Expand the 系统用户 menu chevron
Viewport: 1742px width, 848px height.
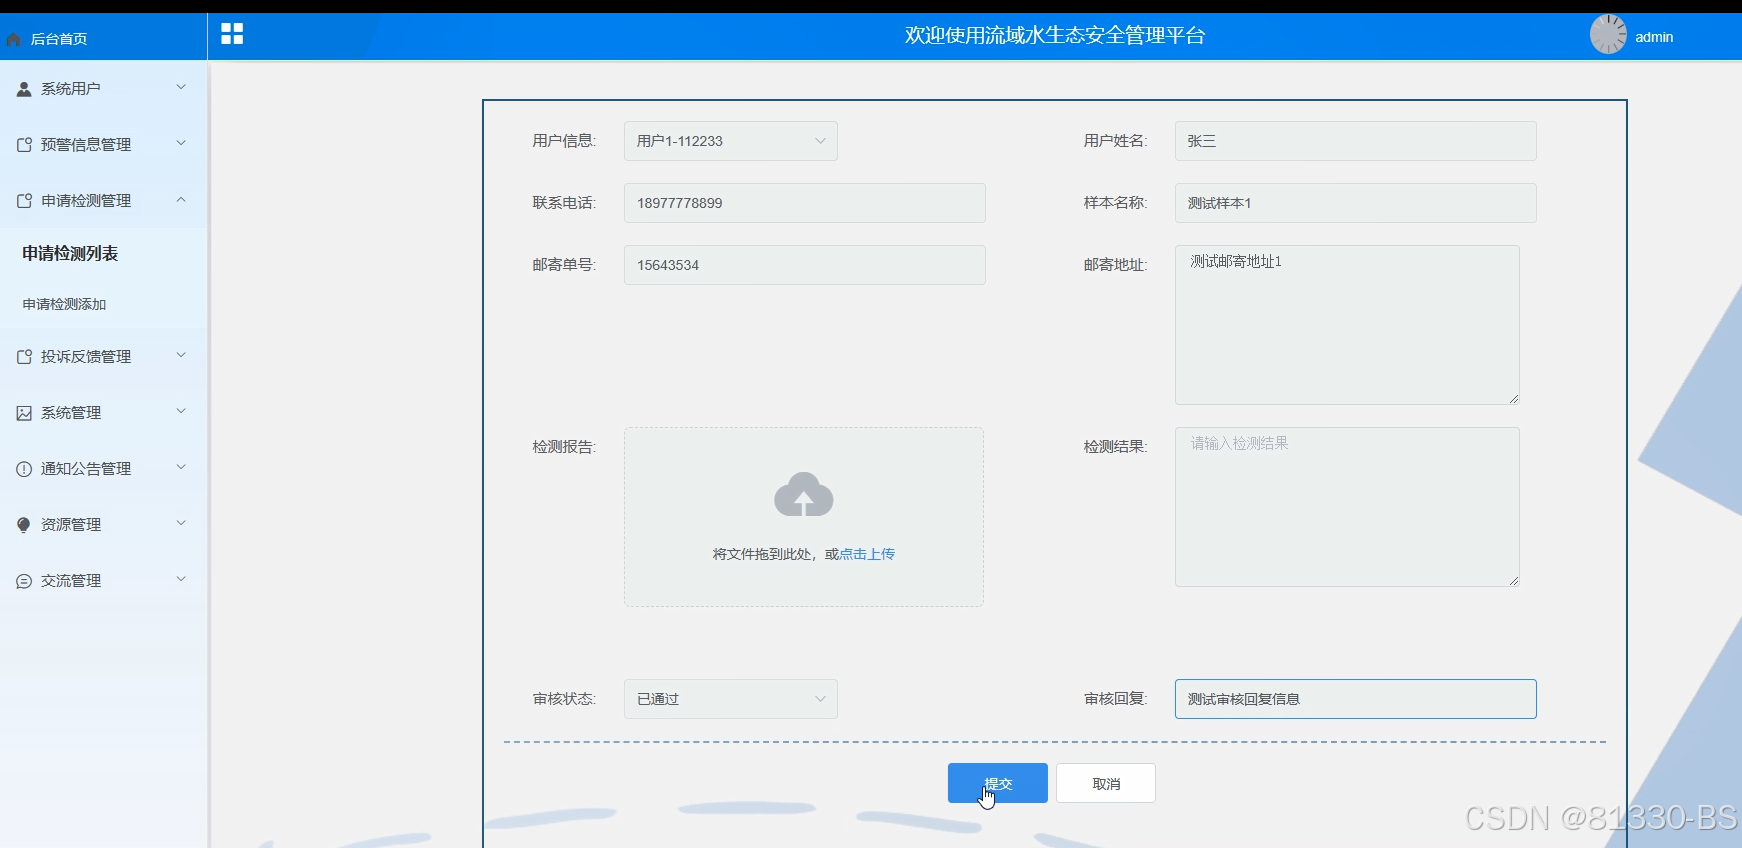(x=181, y=87)
